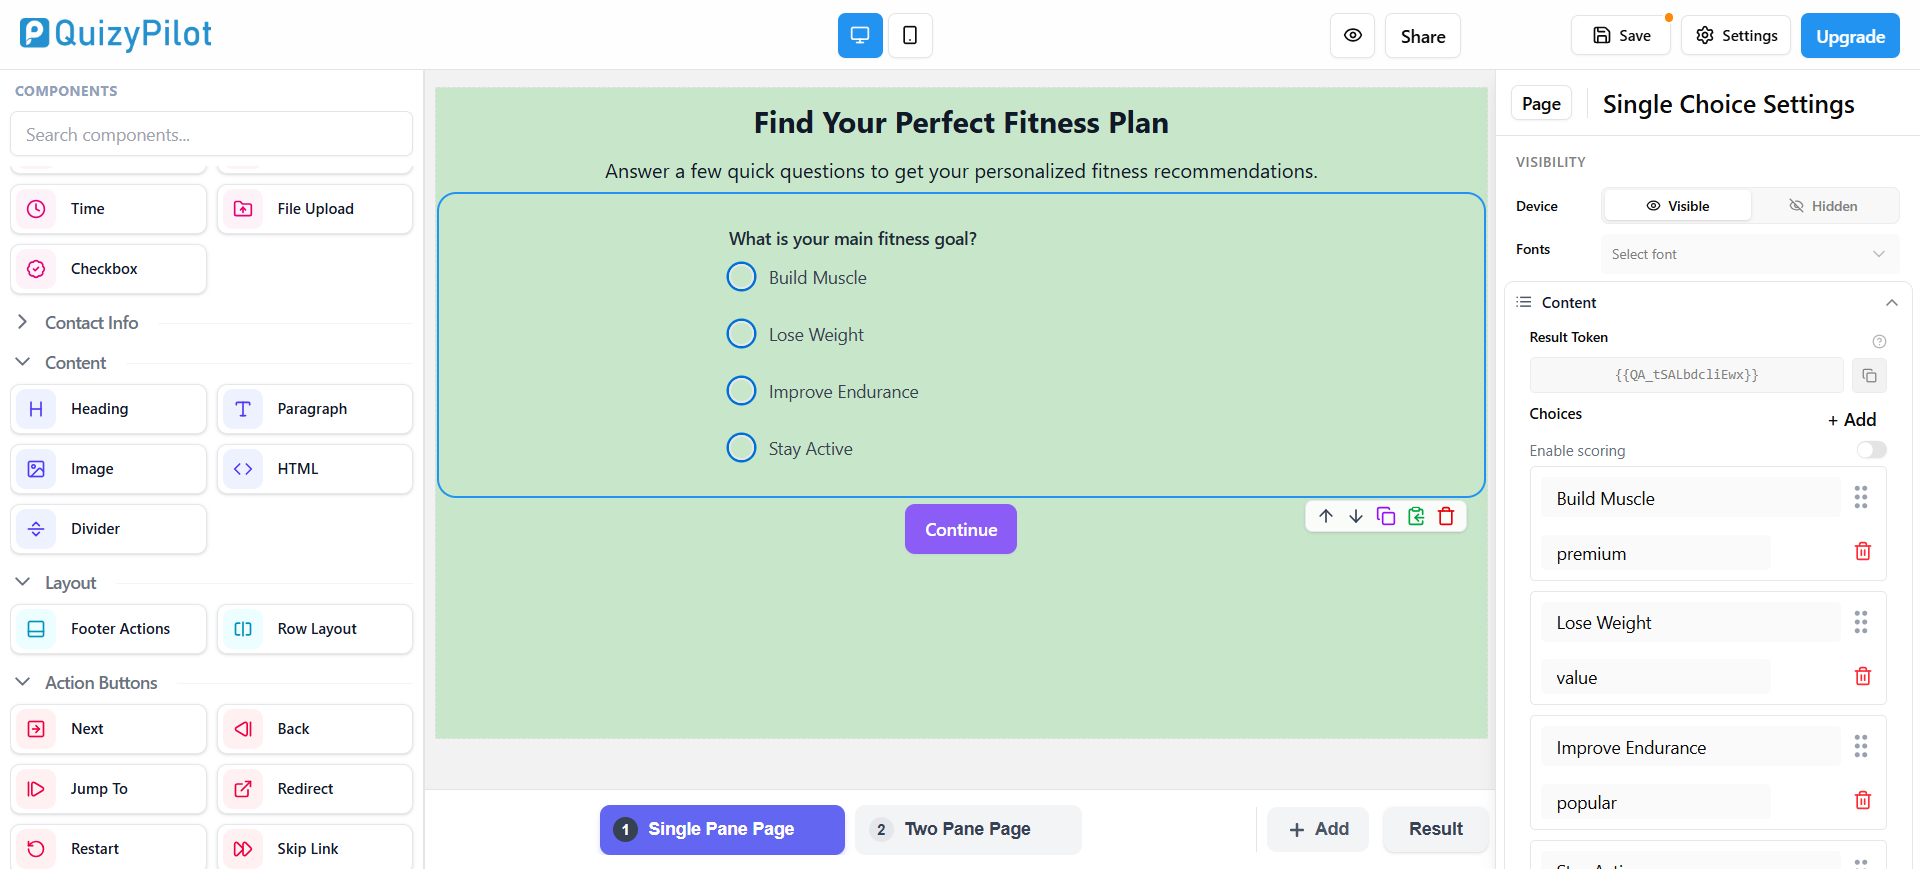The image size is (1920, 869).
Task: Switch to Two Pane Page tab
Action: (968, 829)
